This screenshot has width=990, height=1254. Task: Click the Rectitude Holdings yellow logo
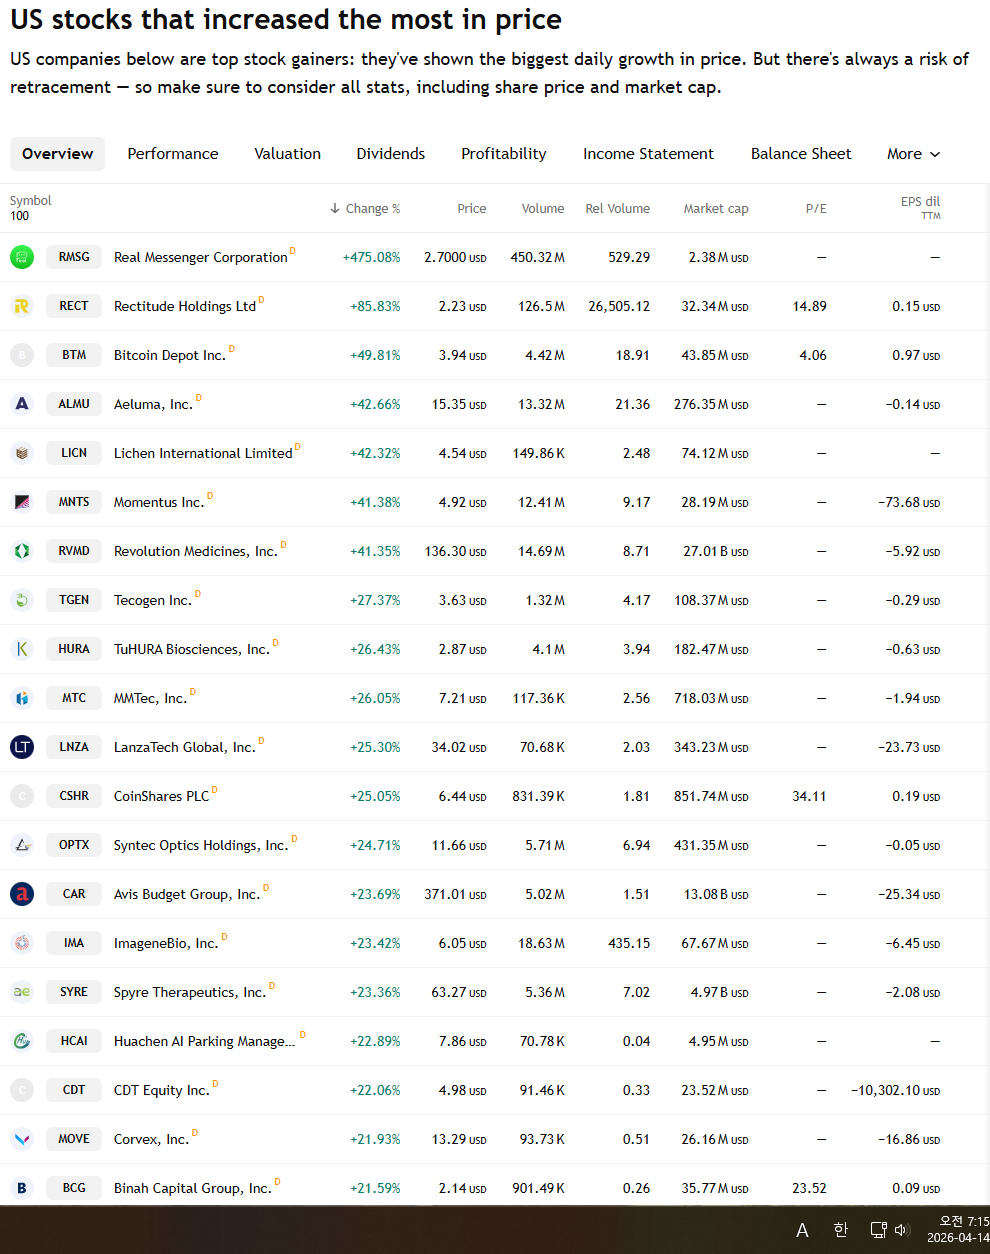[x=22, y=306]
